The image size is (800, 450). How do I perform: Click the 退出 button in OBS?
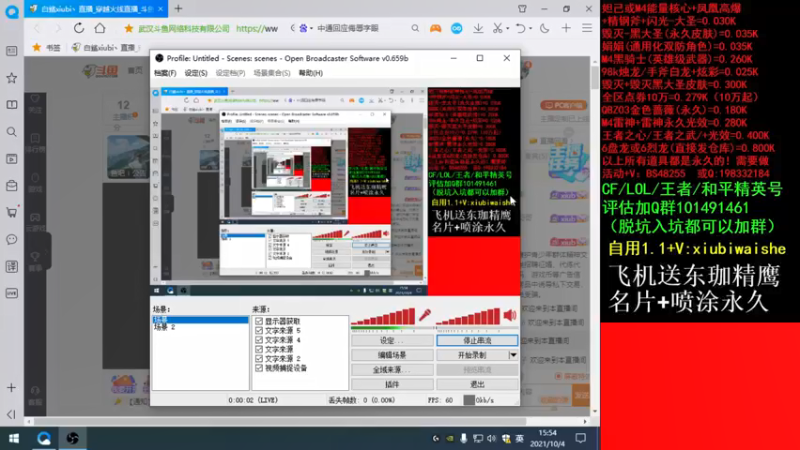coord(477,384)
